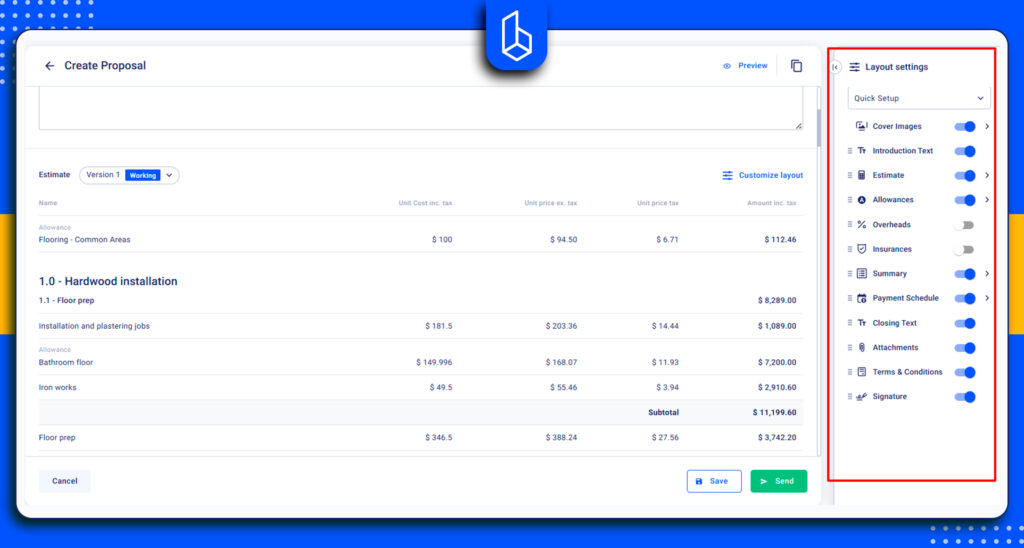This screenshot has height=548, width=1024.
Task: Click inside the text area above Estimate
Action: [421, 108]
